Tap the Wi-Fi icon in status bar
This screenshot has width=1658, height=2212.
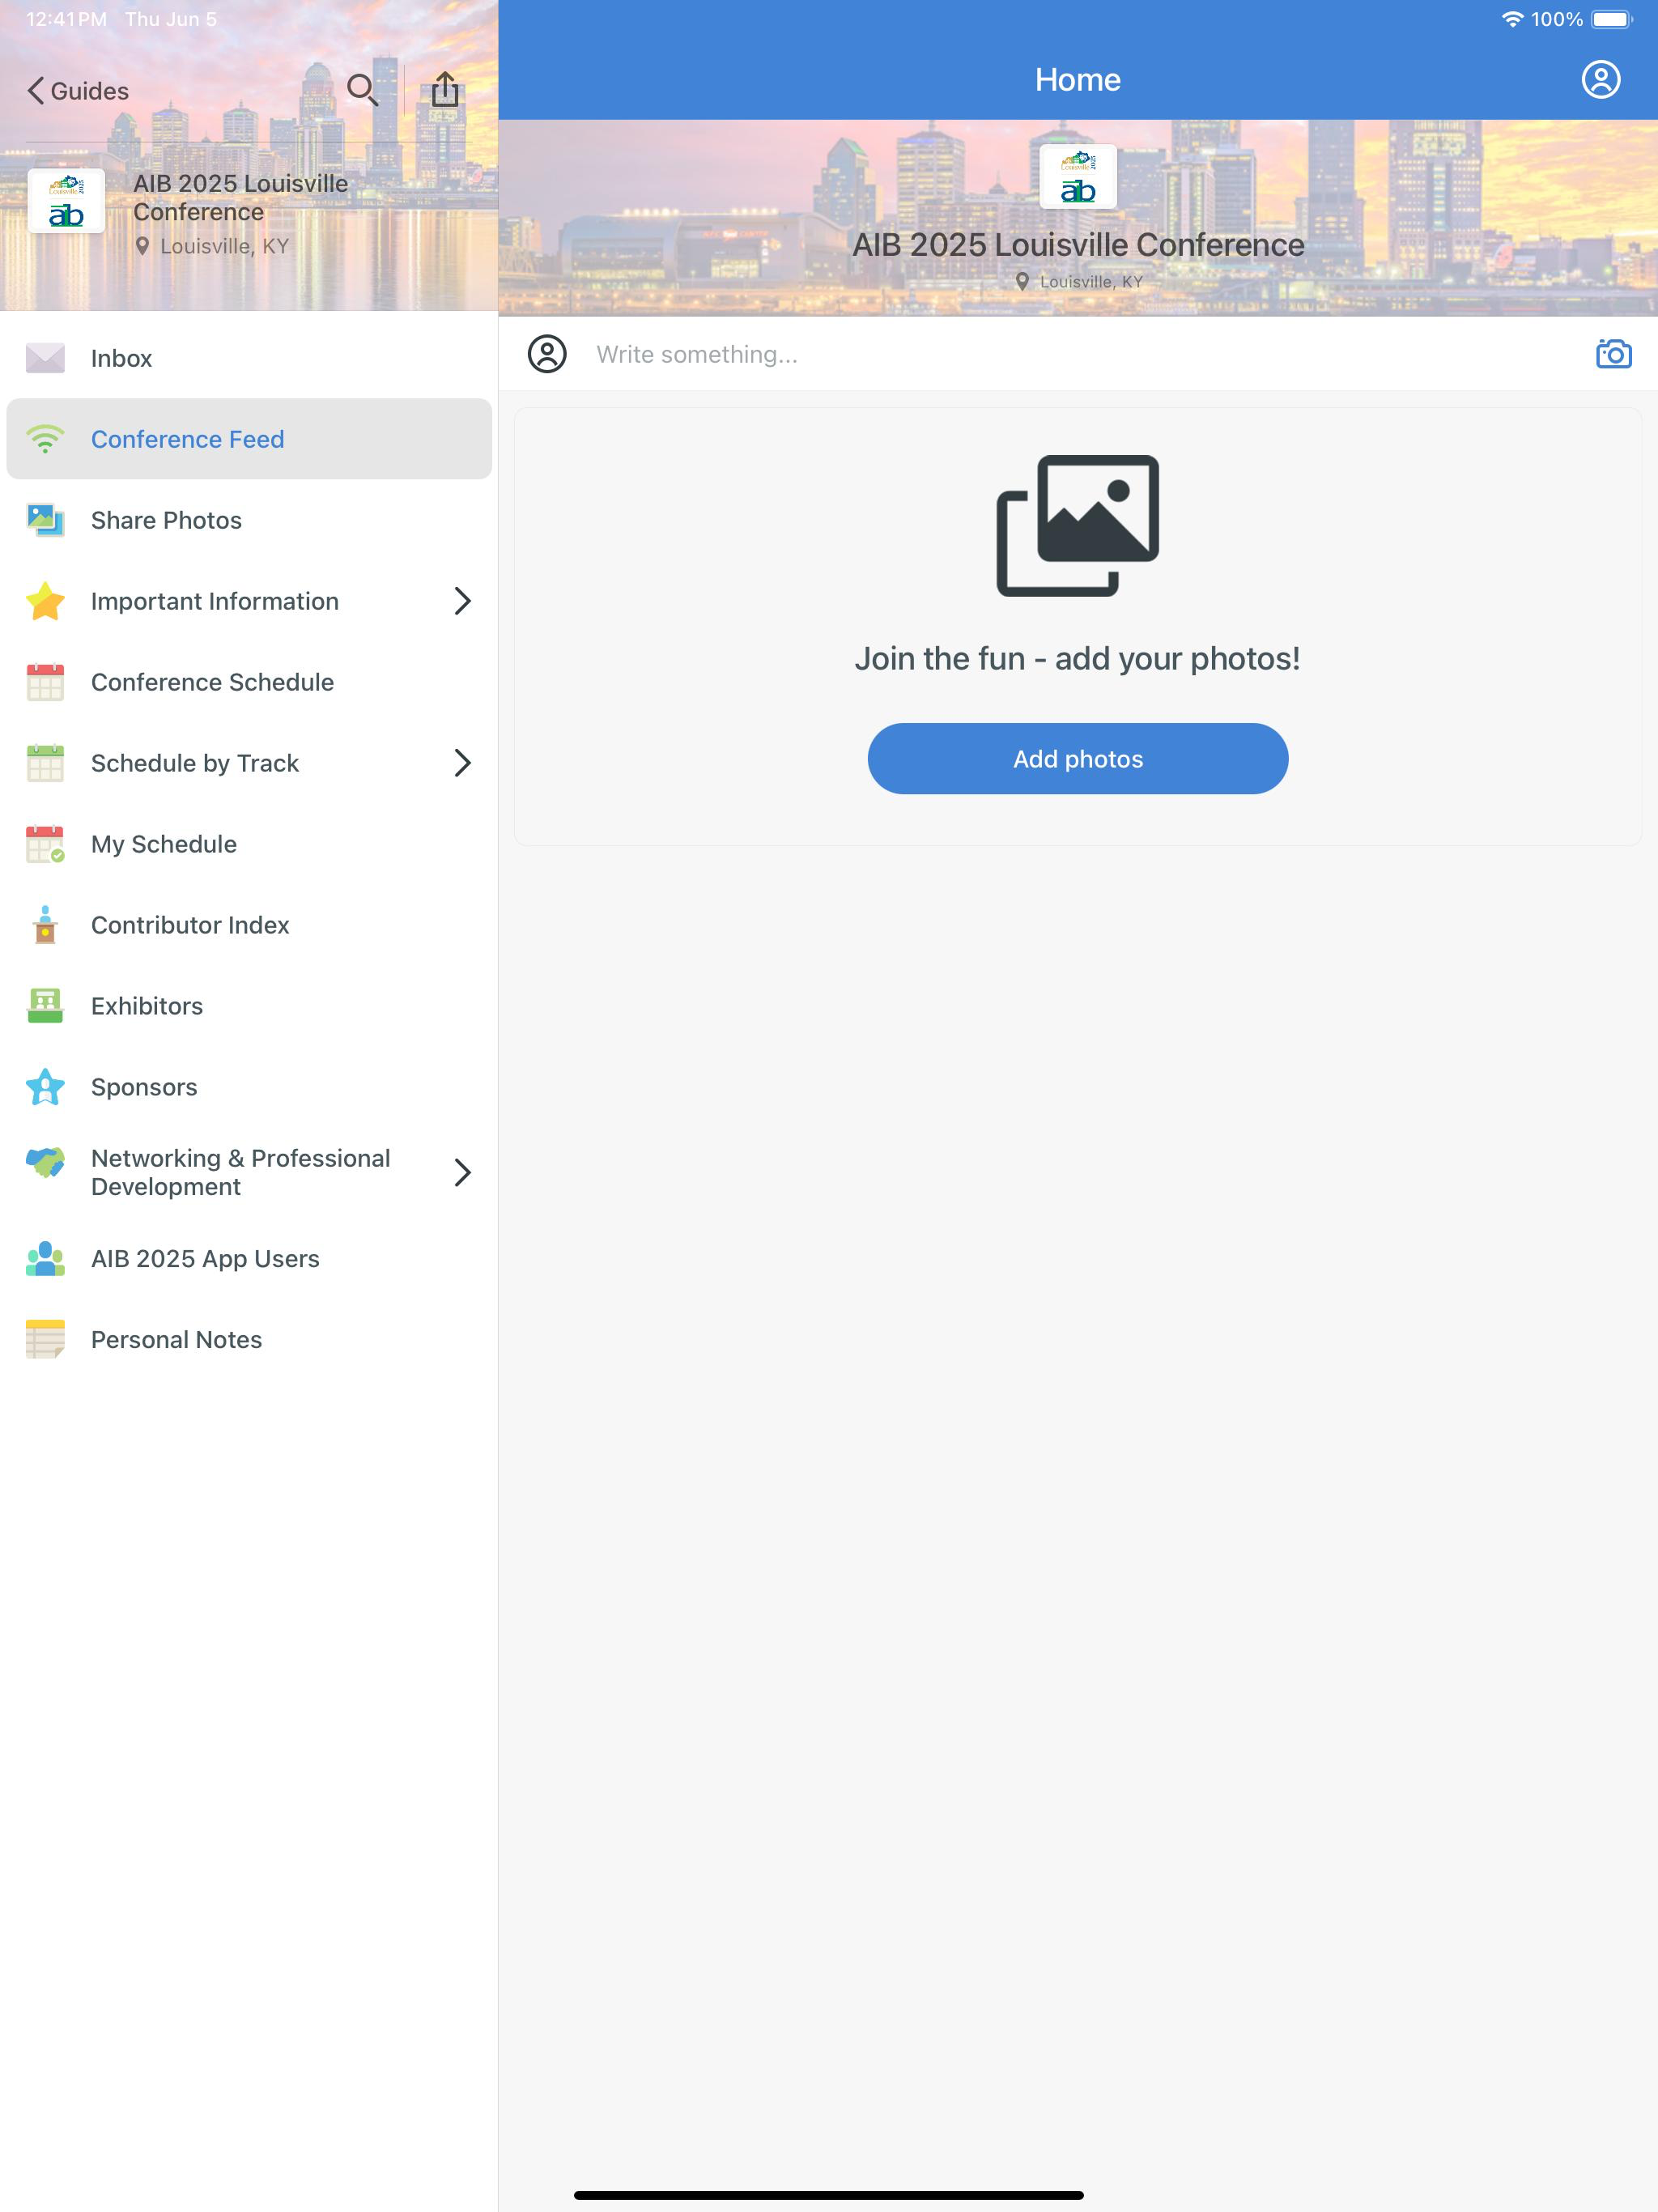tap(1512, 19)
